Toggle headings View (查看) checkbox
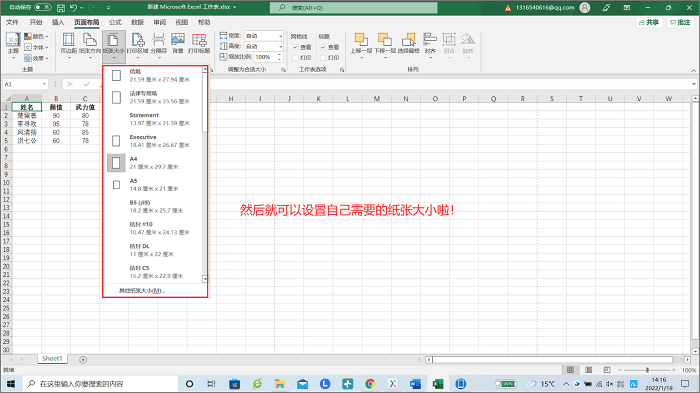Image resolution: width=700 pixels, height=393 pixels. click(323, 47)
